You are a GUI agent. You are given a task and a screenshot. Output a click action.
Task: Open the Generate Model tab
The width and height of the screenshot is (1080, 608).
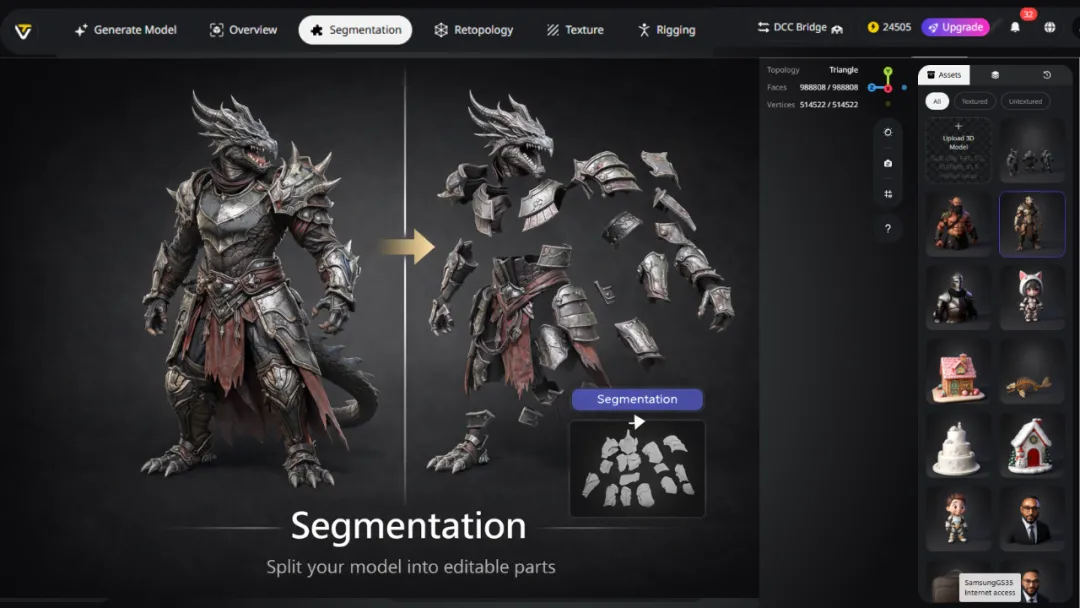126,30
